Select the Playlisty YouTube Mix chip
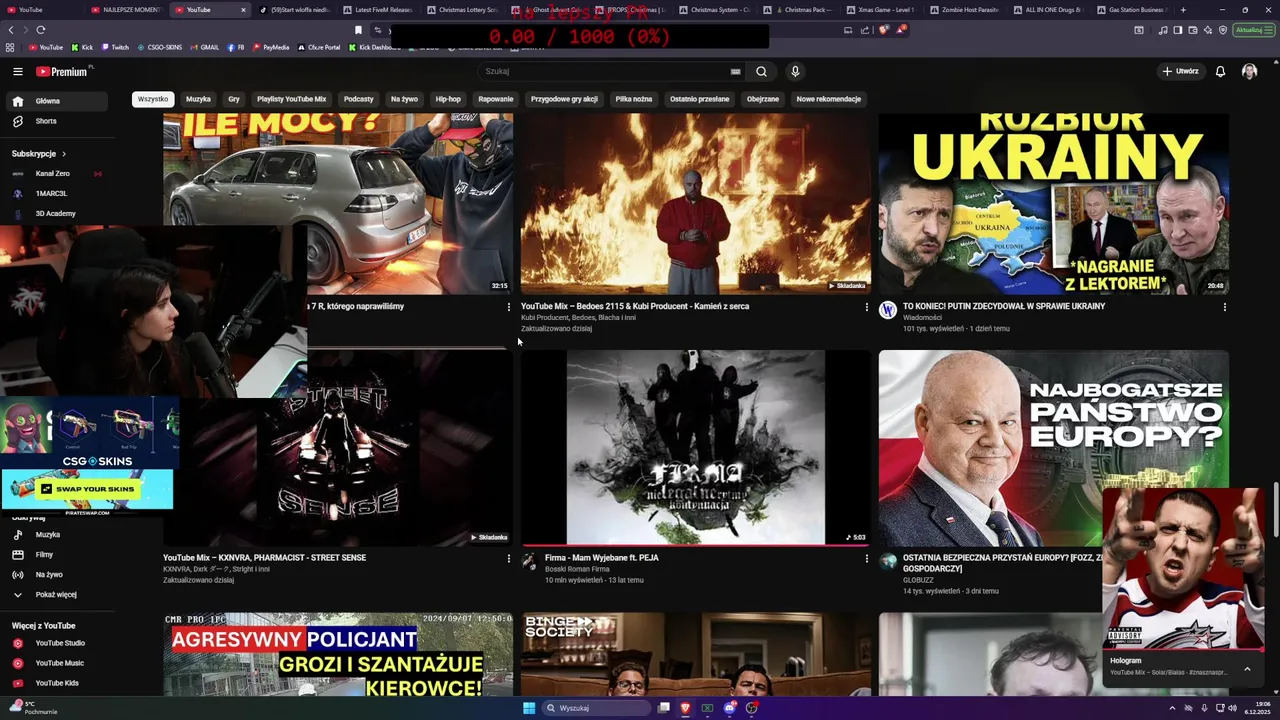Viewport: 1280px width, 720px height. [291, 99]
